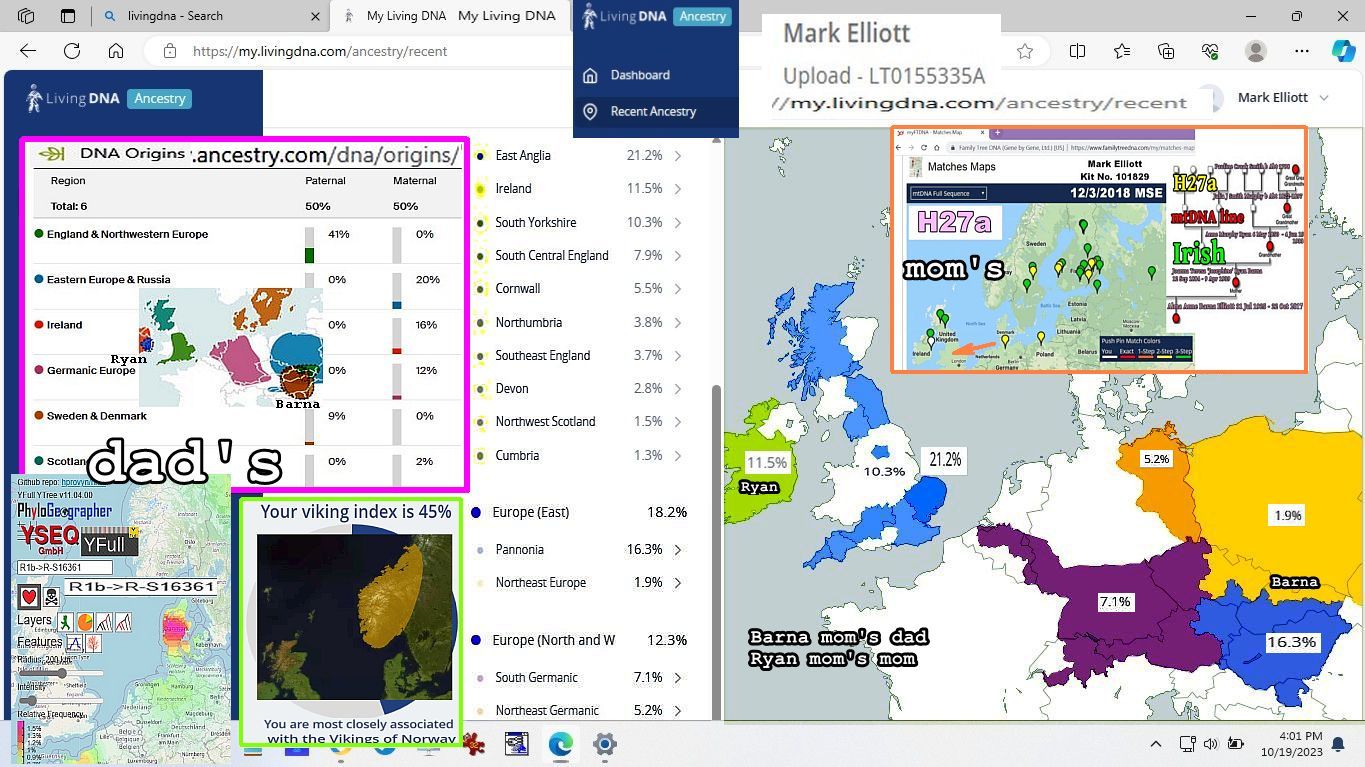This screenshot has width=1365, height=767.
Task: Expand the East Anglia 21.2% row
Action: coord(677,155)
